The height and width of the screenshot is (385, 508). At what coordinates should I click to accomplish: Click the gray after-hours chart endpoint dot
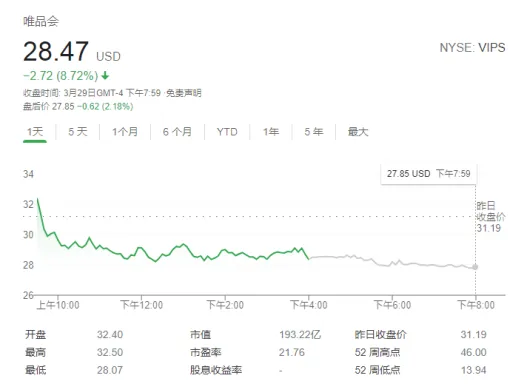pos(475,267)
